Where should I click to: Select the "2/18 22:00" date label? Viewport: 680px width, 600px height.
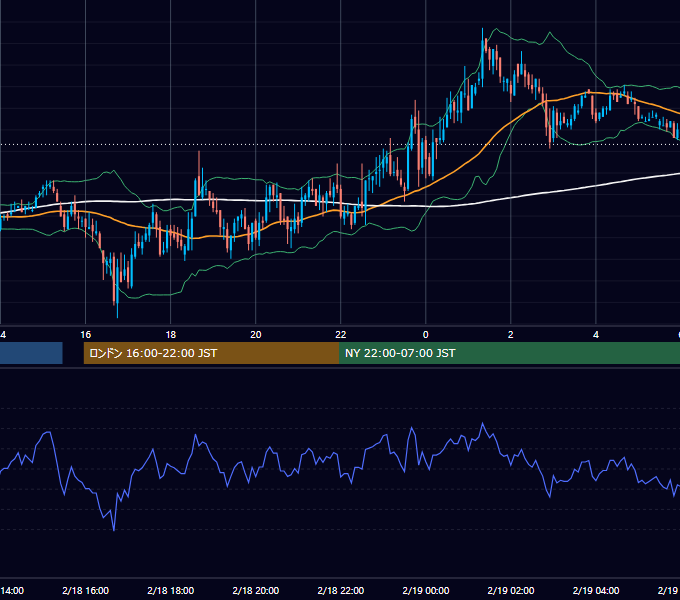(x=340, y=590)
